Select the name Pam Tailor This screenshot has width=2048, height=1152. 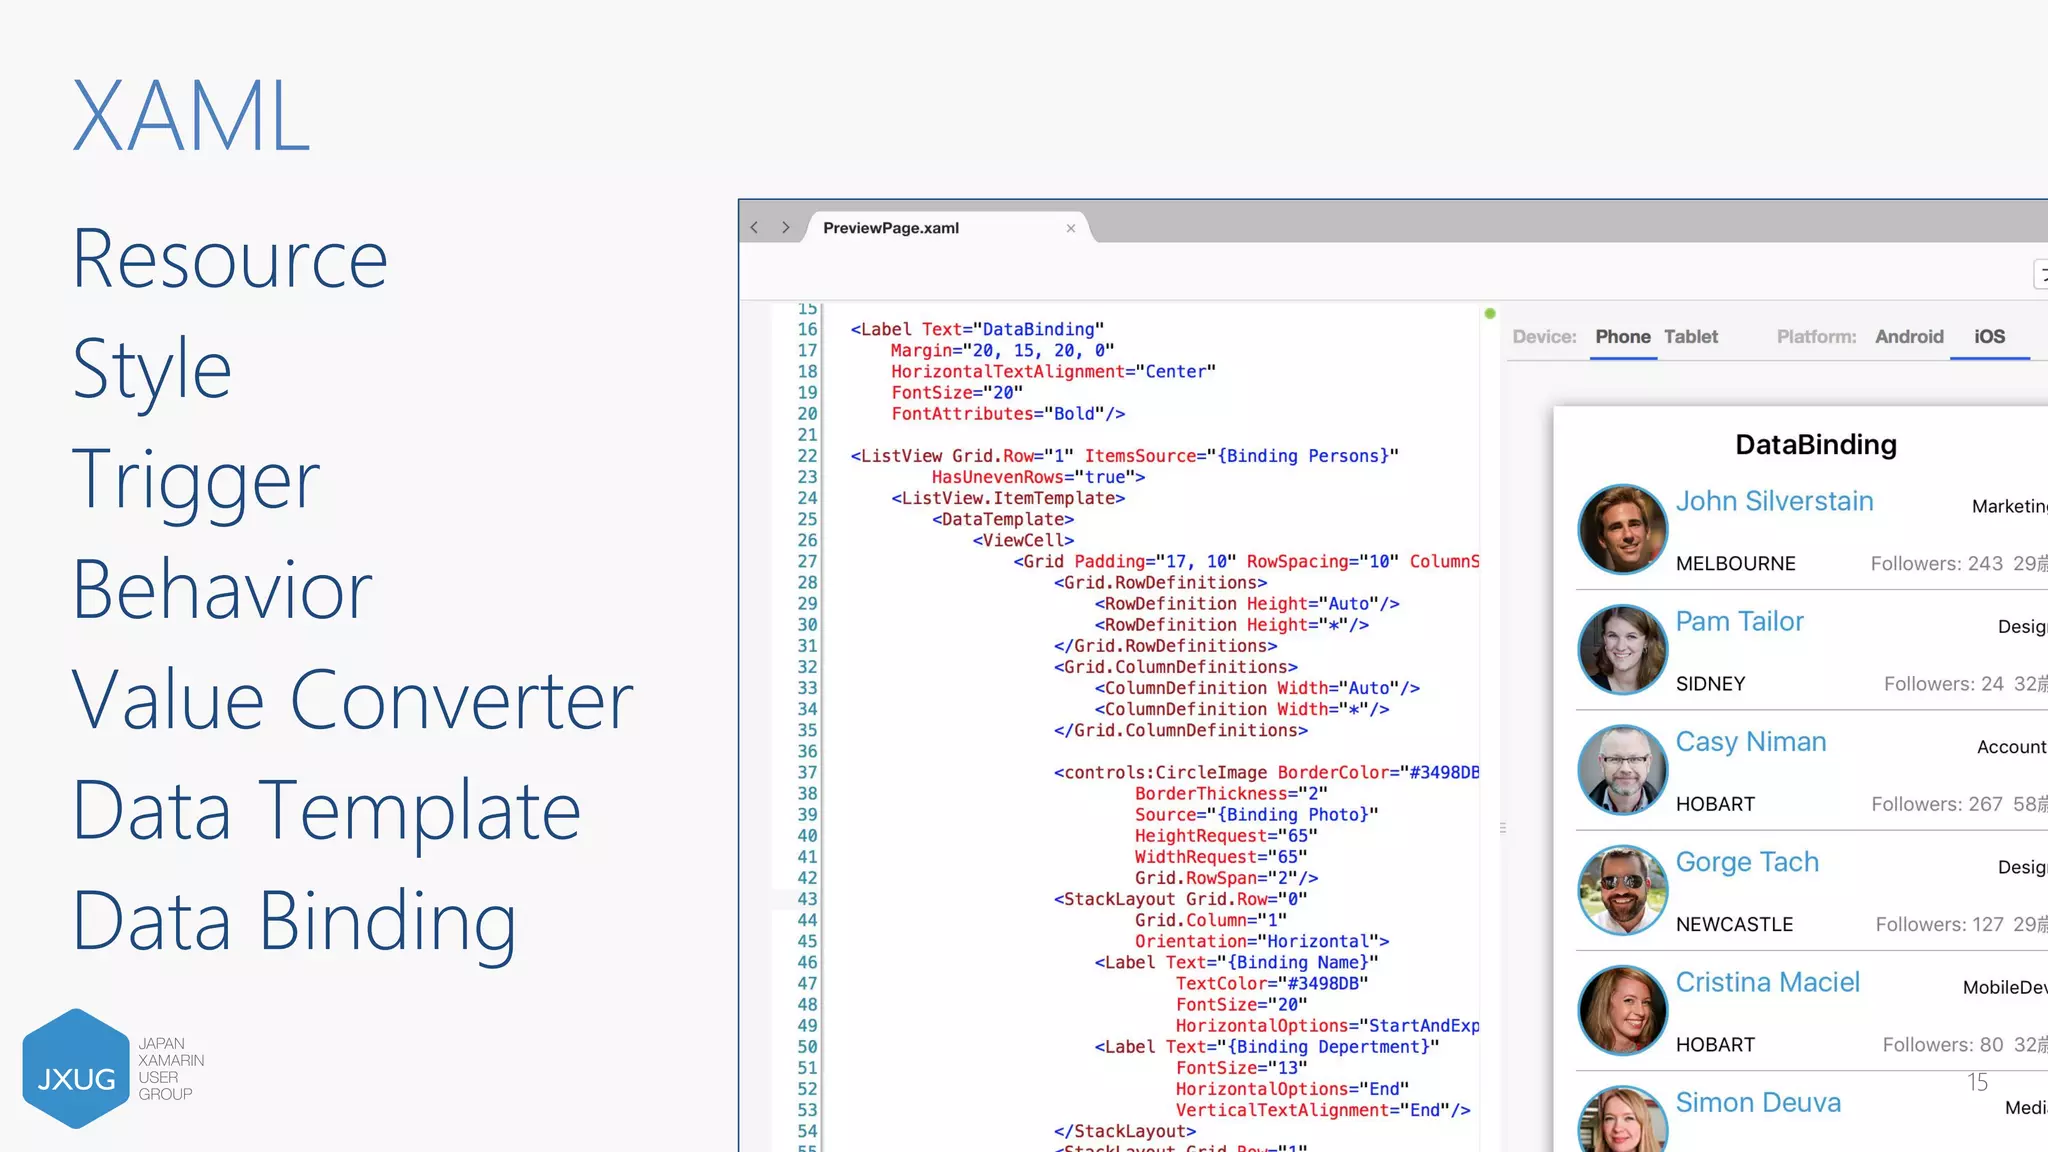click(x=1739, y=621)
